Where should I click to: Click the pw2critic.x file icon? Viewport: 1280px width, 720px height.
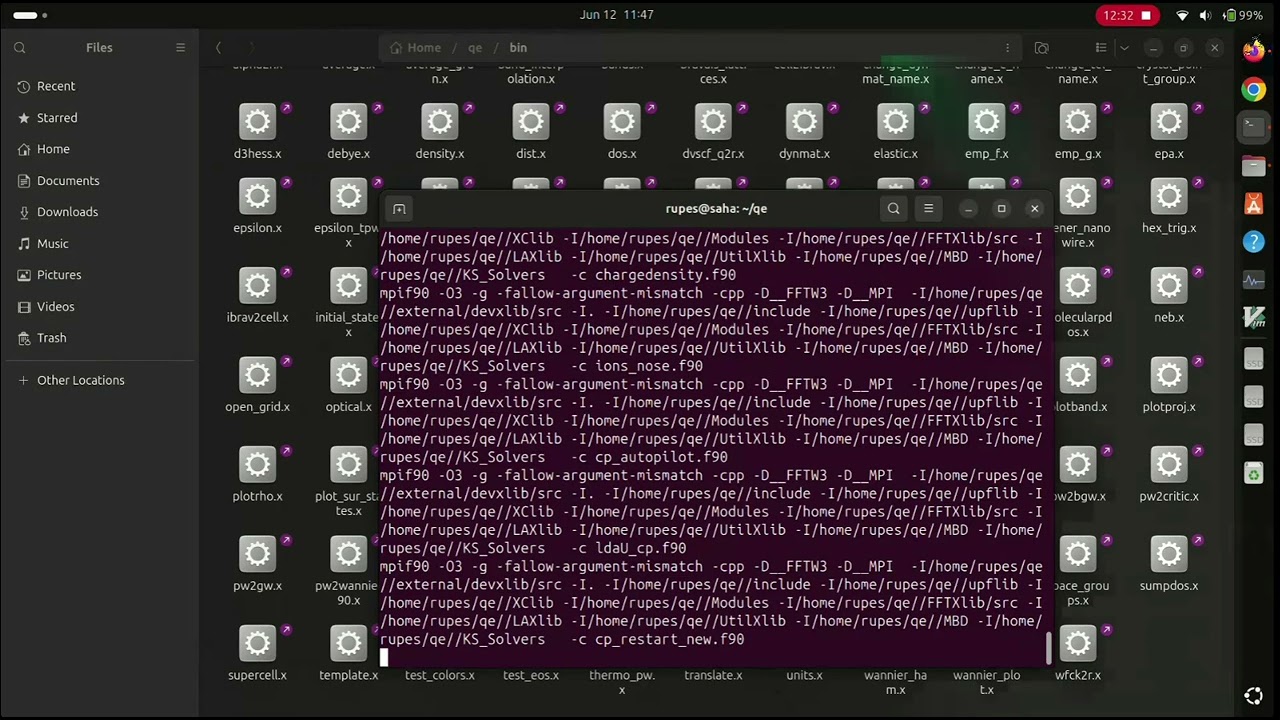click(1169, 464)
